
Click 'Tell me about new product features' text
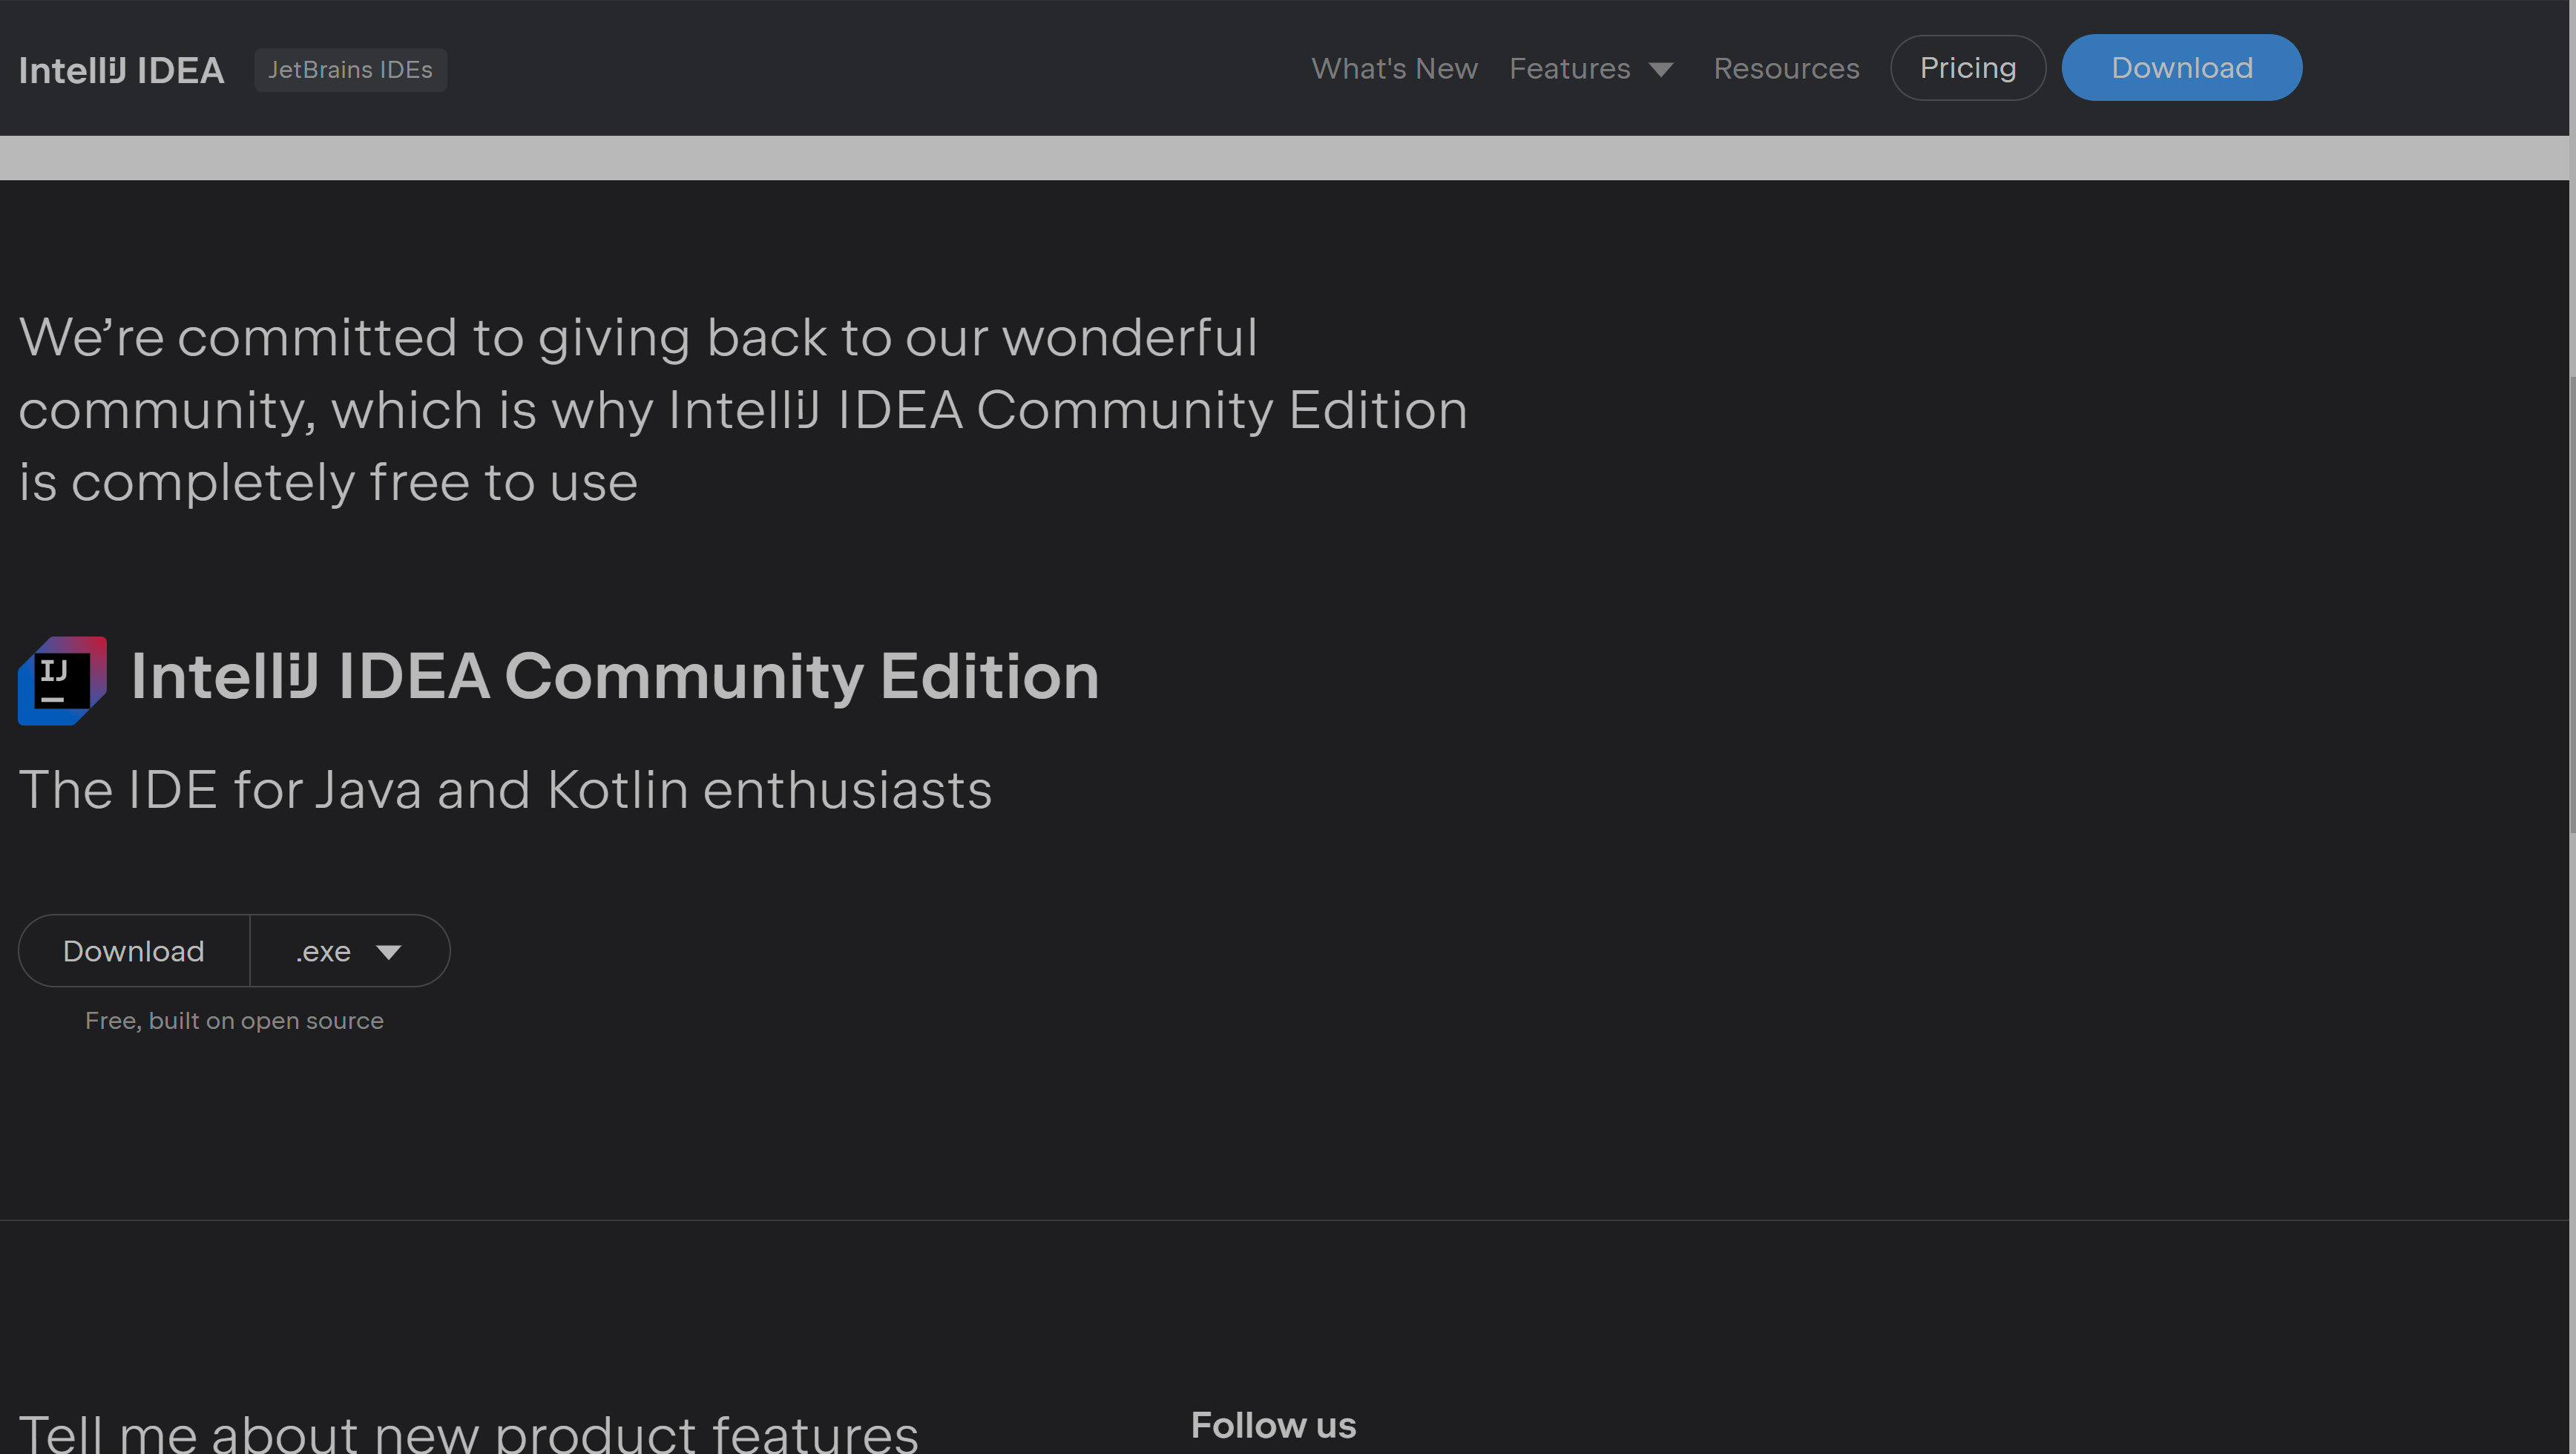coord(468,1435)
